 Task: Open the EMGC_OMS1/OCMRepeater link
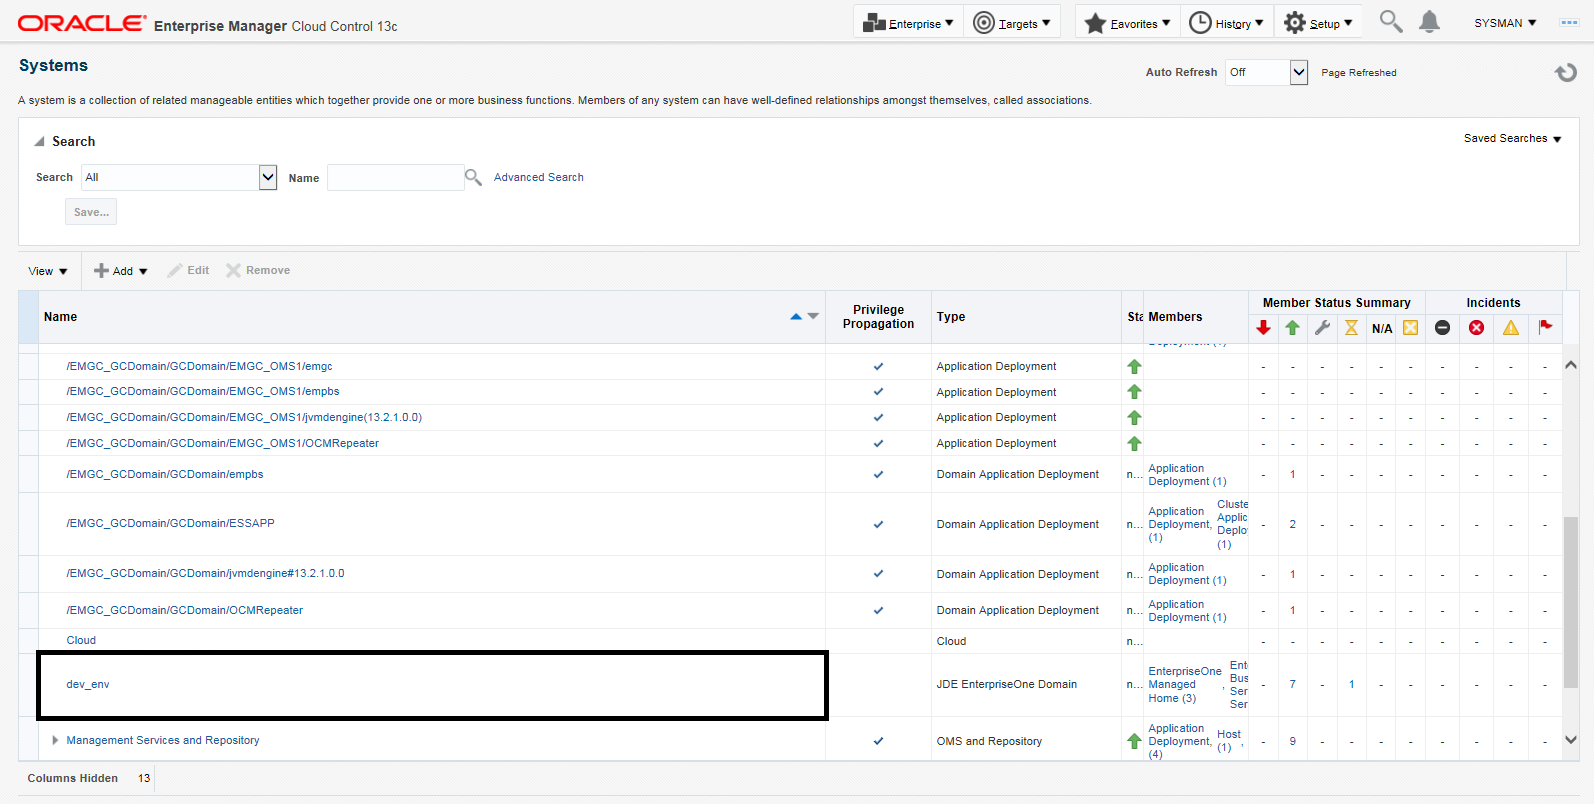click(x=223, y=443)
